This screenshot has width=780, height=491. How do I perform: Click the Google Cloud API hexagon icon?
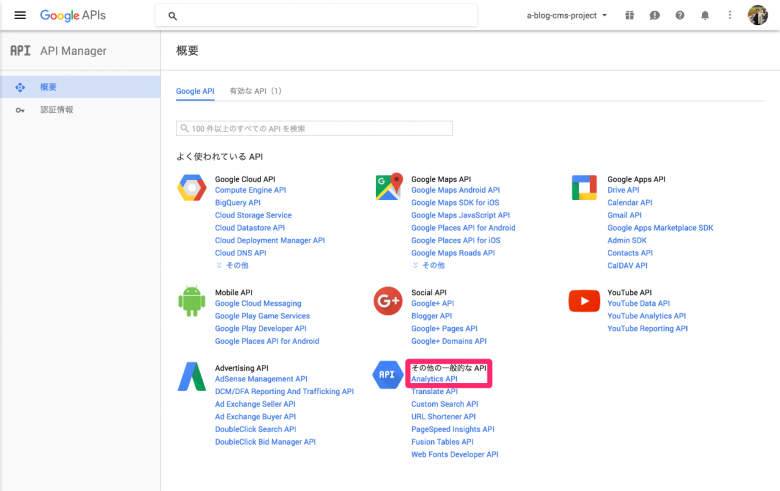(192, 188)
